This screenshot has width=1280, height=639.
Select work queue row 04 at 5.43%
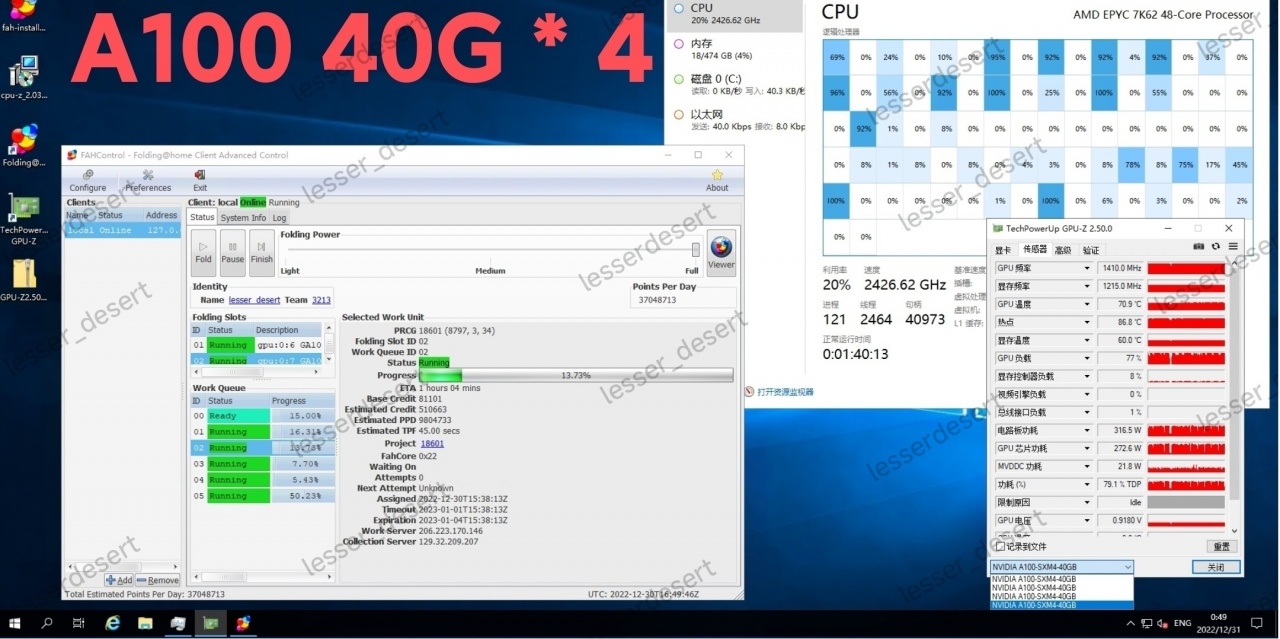coord(262,480)
